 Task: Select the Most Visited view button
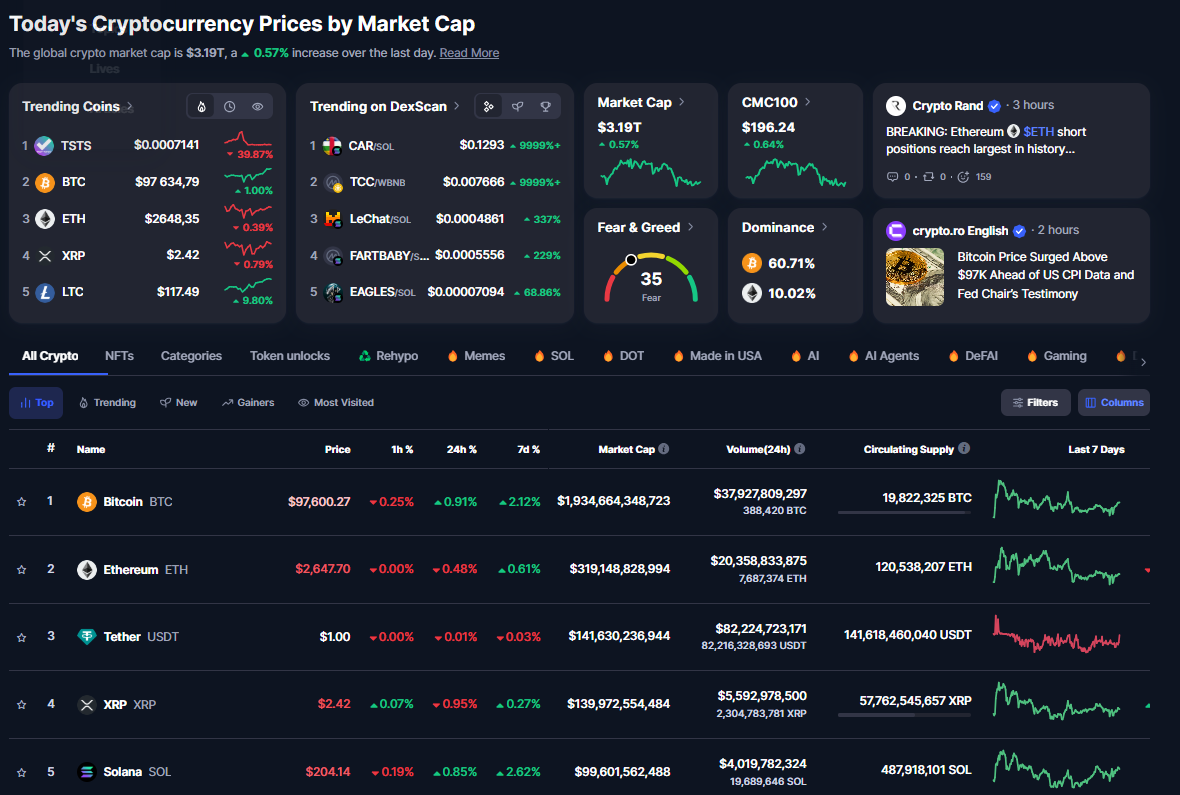336,403
